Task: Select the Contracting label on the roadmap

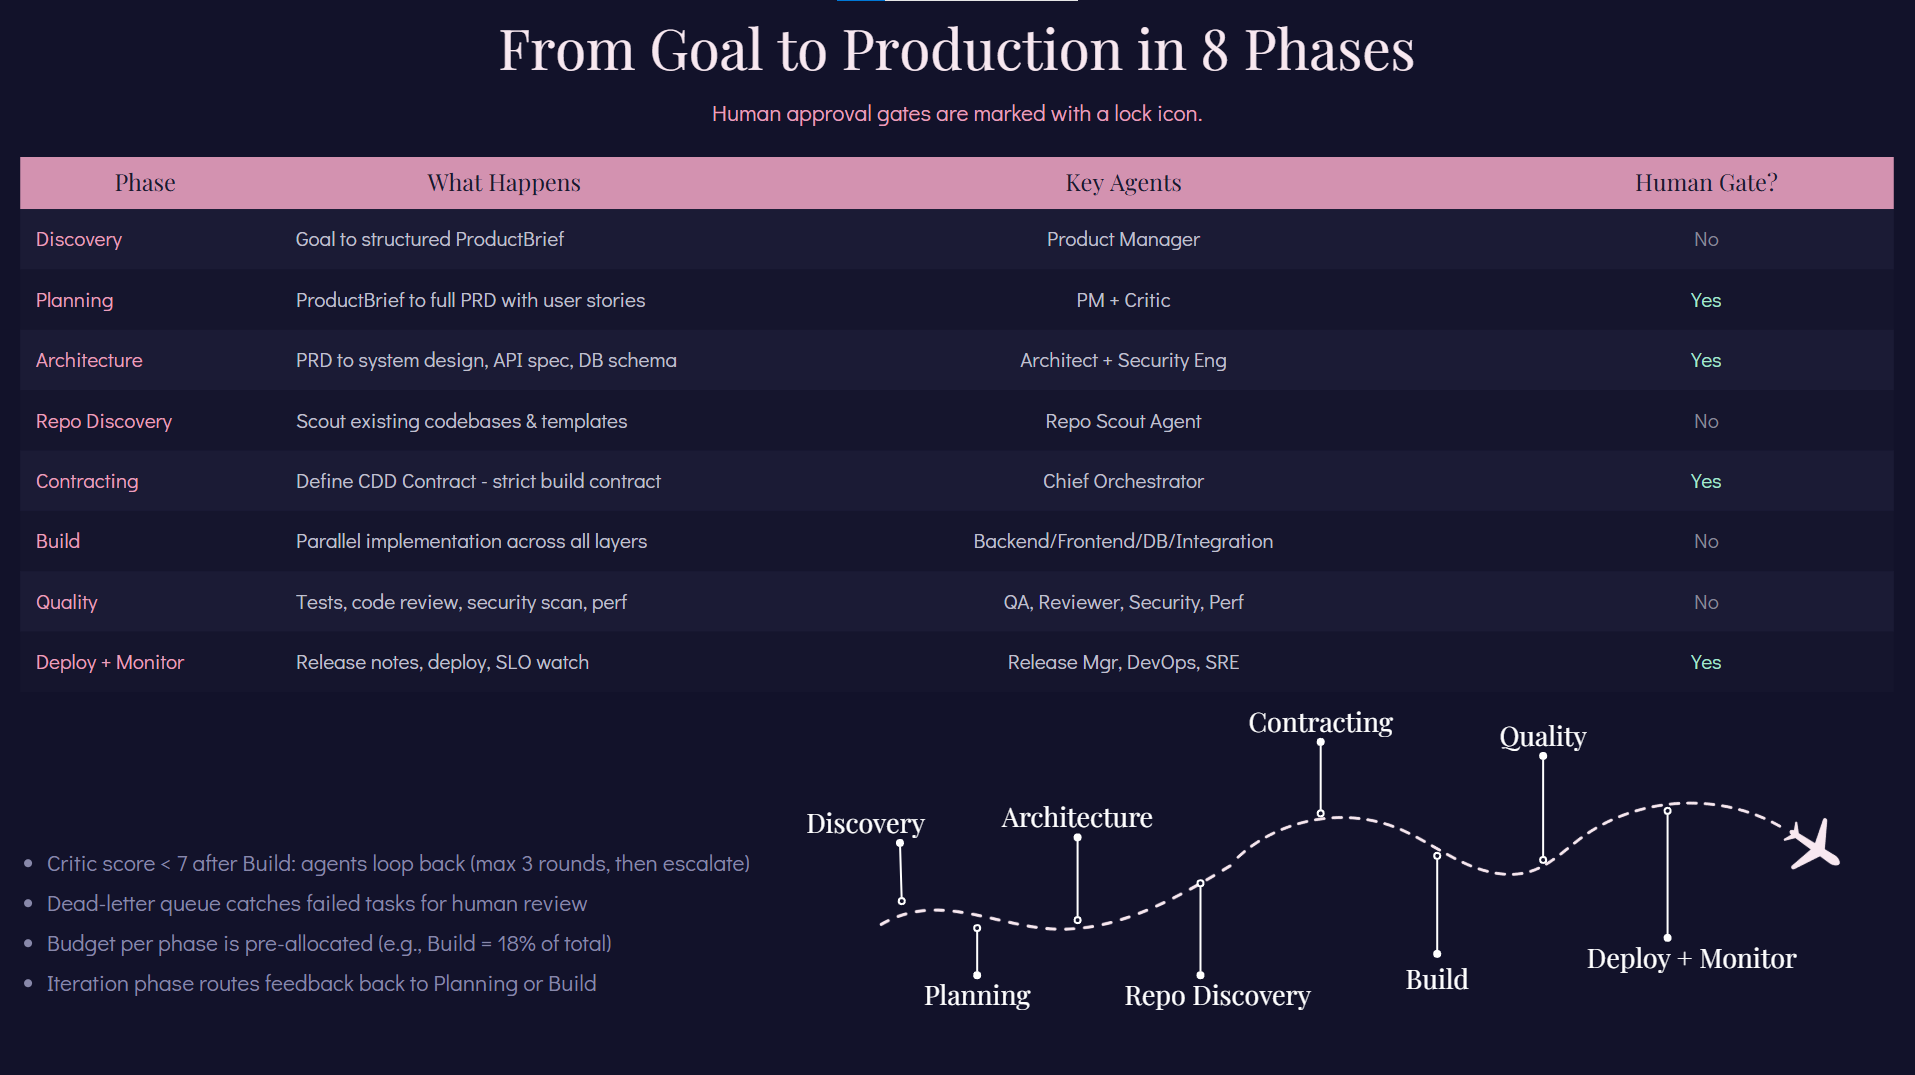Action: point(1320,722)
